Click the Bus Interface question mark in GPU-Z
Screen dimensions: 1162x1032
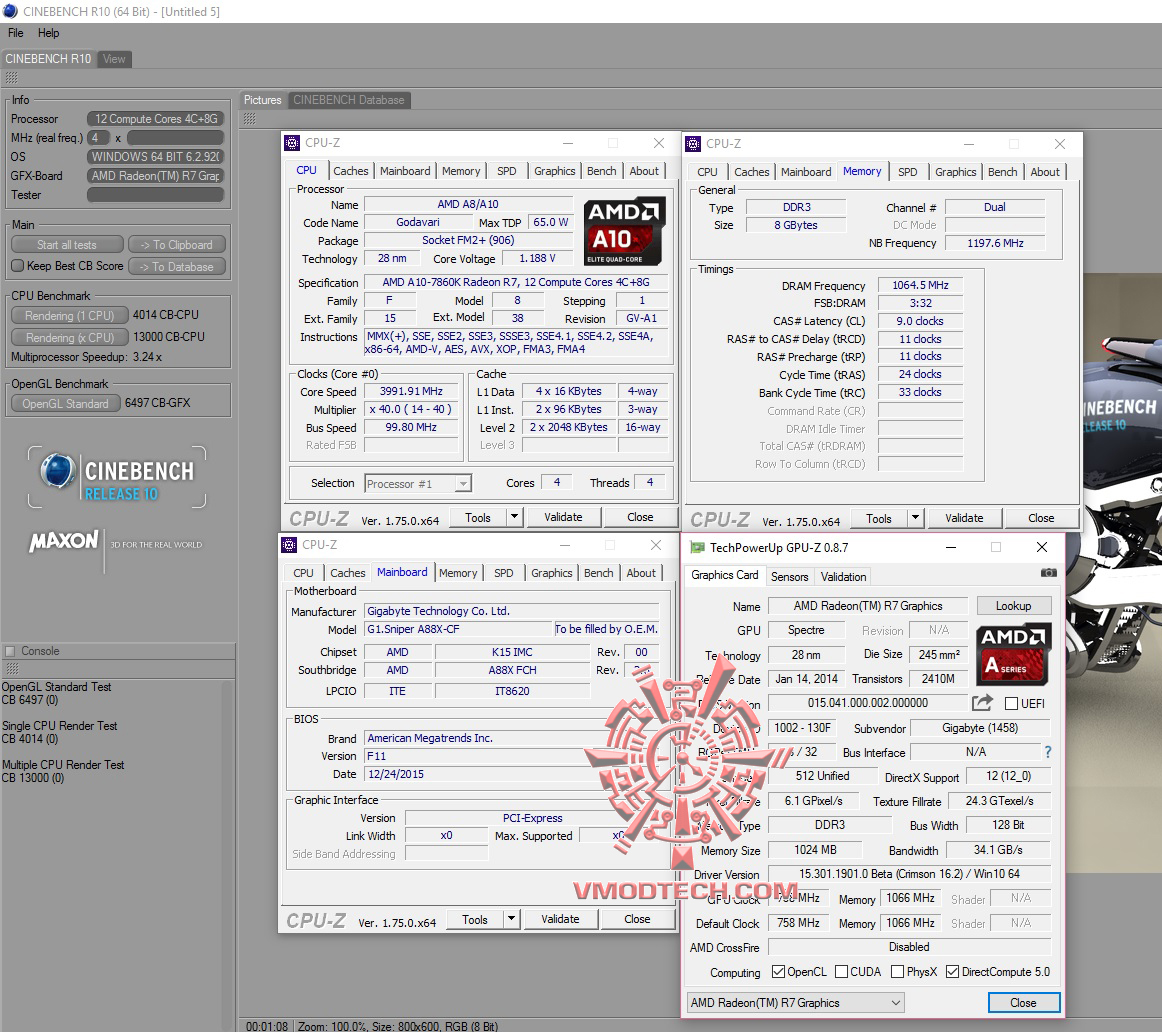[1048, 752]
